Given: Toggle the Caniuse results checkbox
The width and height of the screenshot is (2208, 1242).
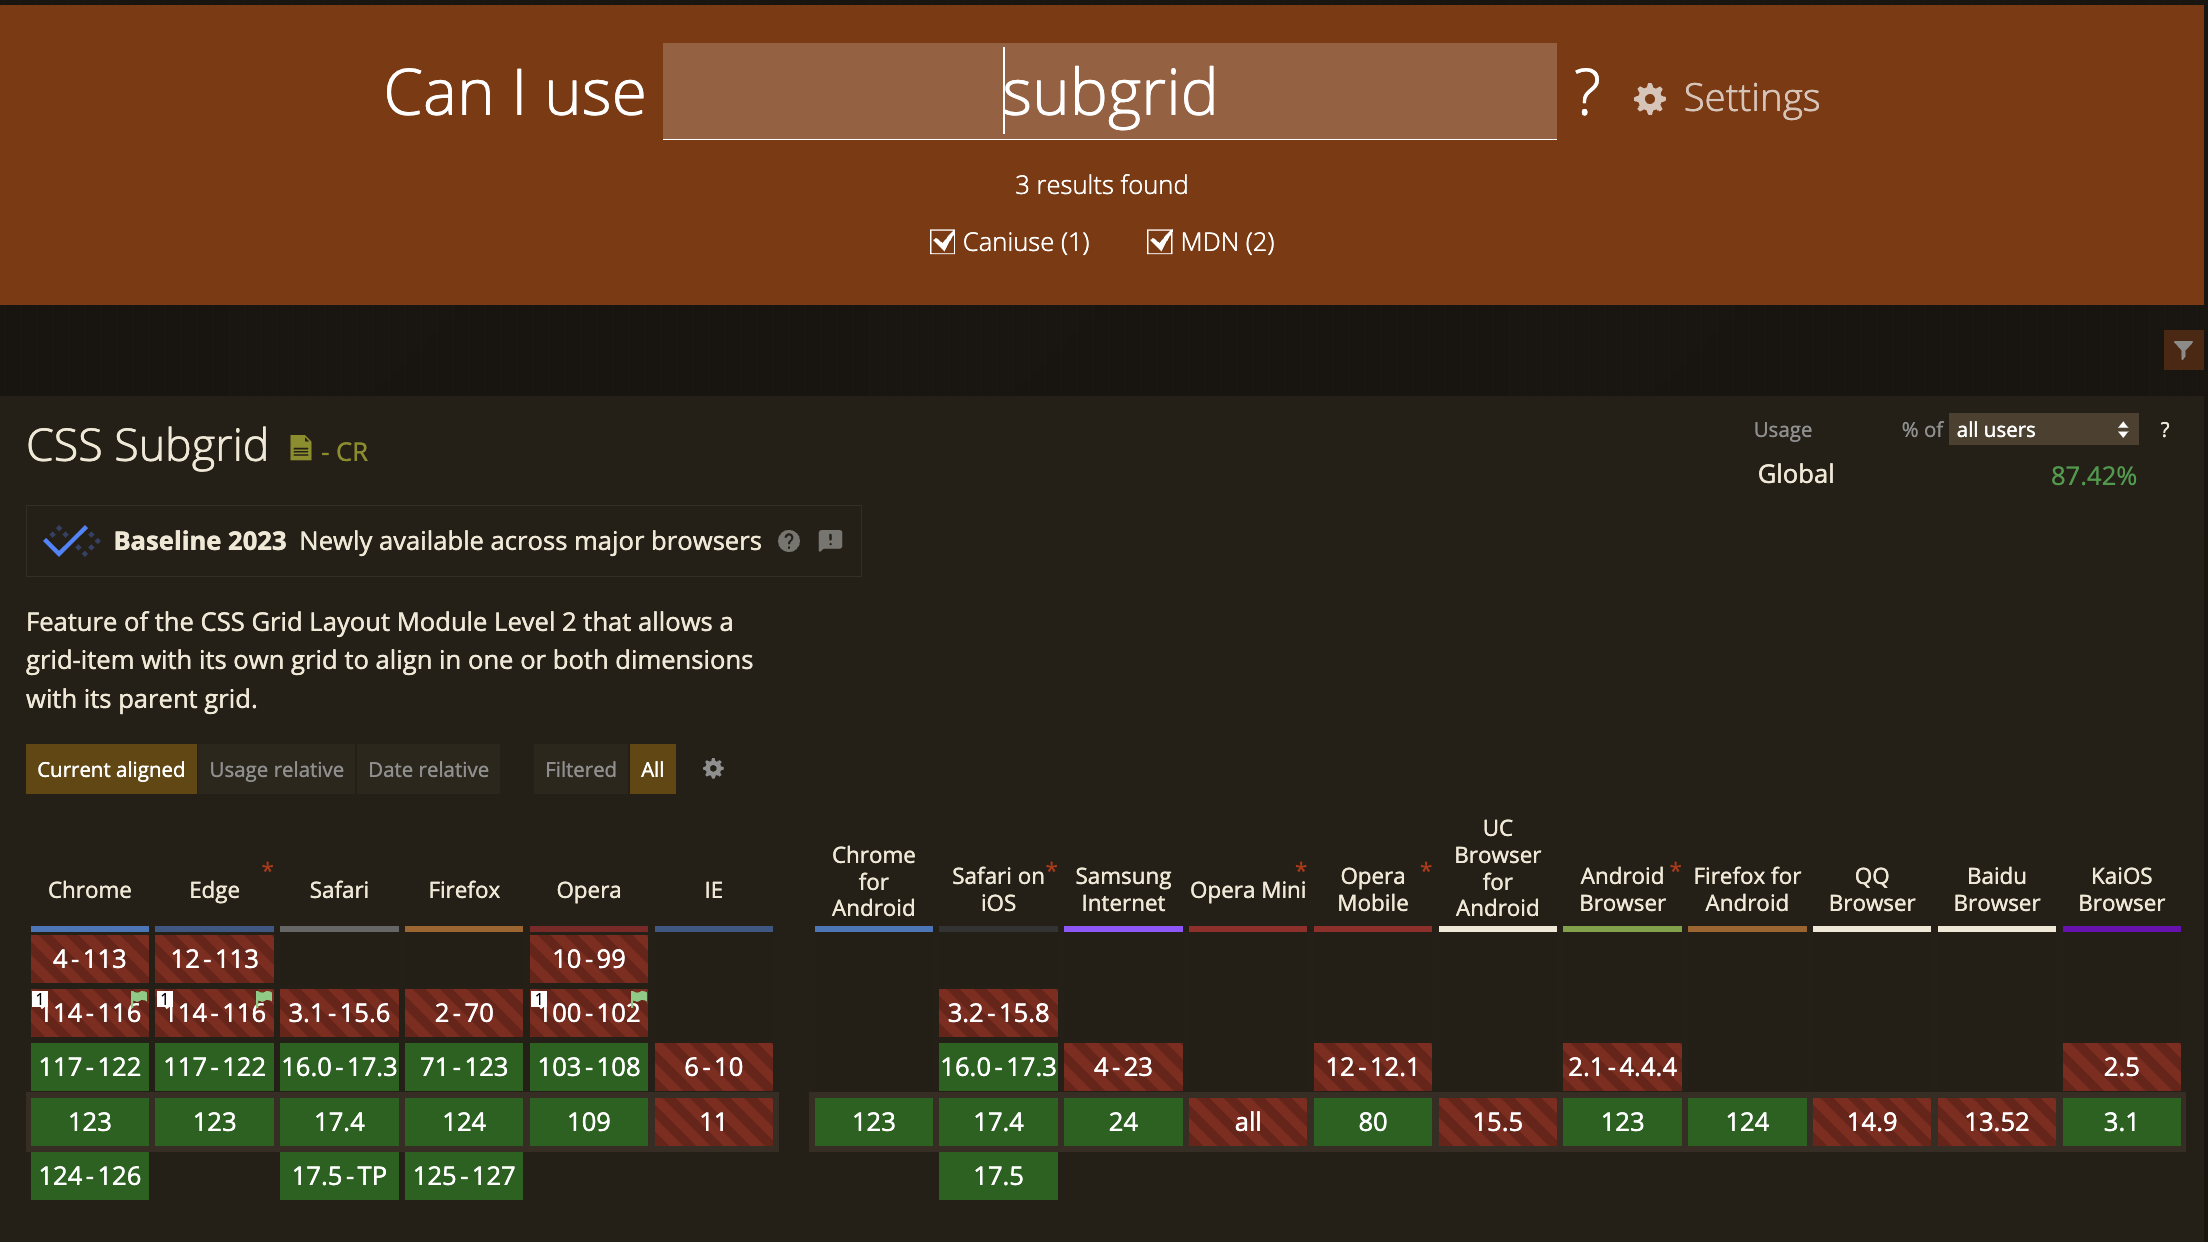Looking at the screenshot, I should pos(943,241).
